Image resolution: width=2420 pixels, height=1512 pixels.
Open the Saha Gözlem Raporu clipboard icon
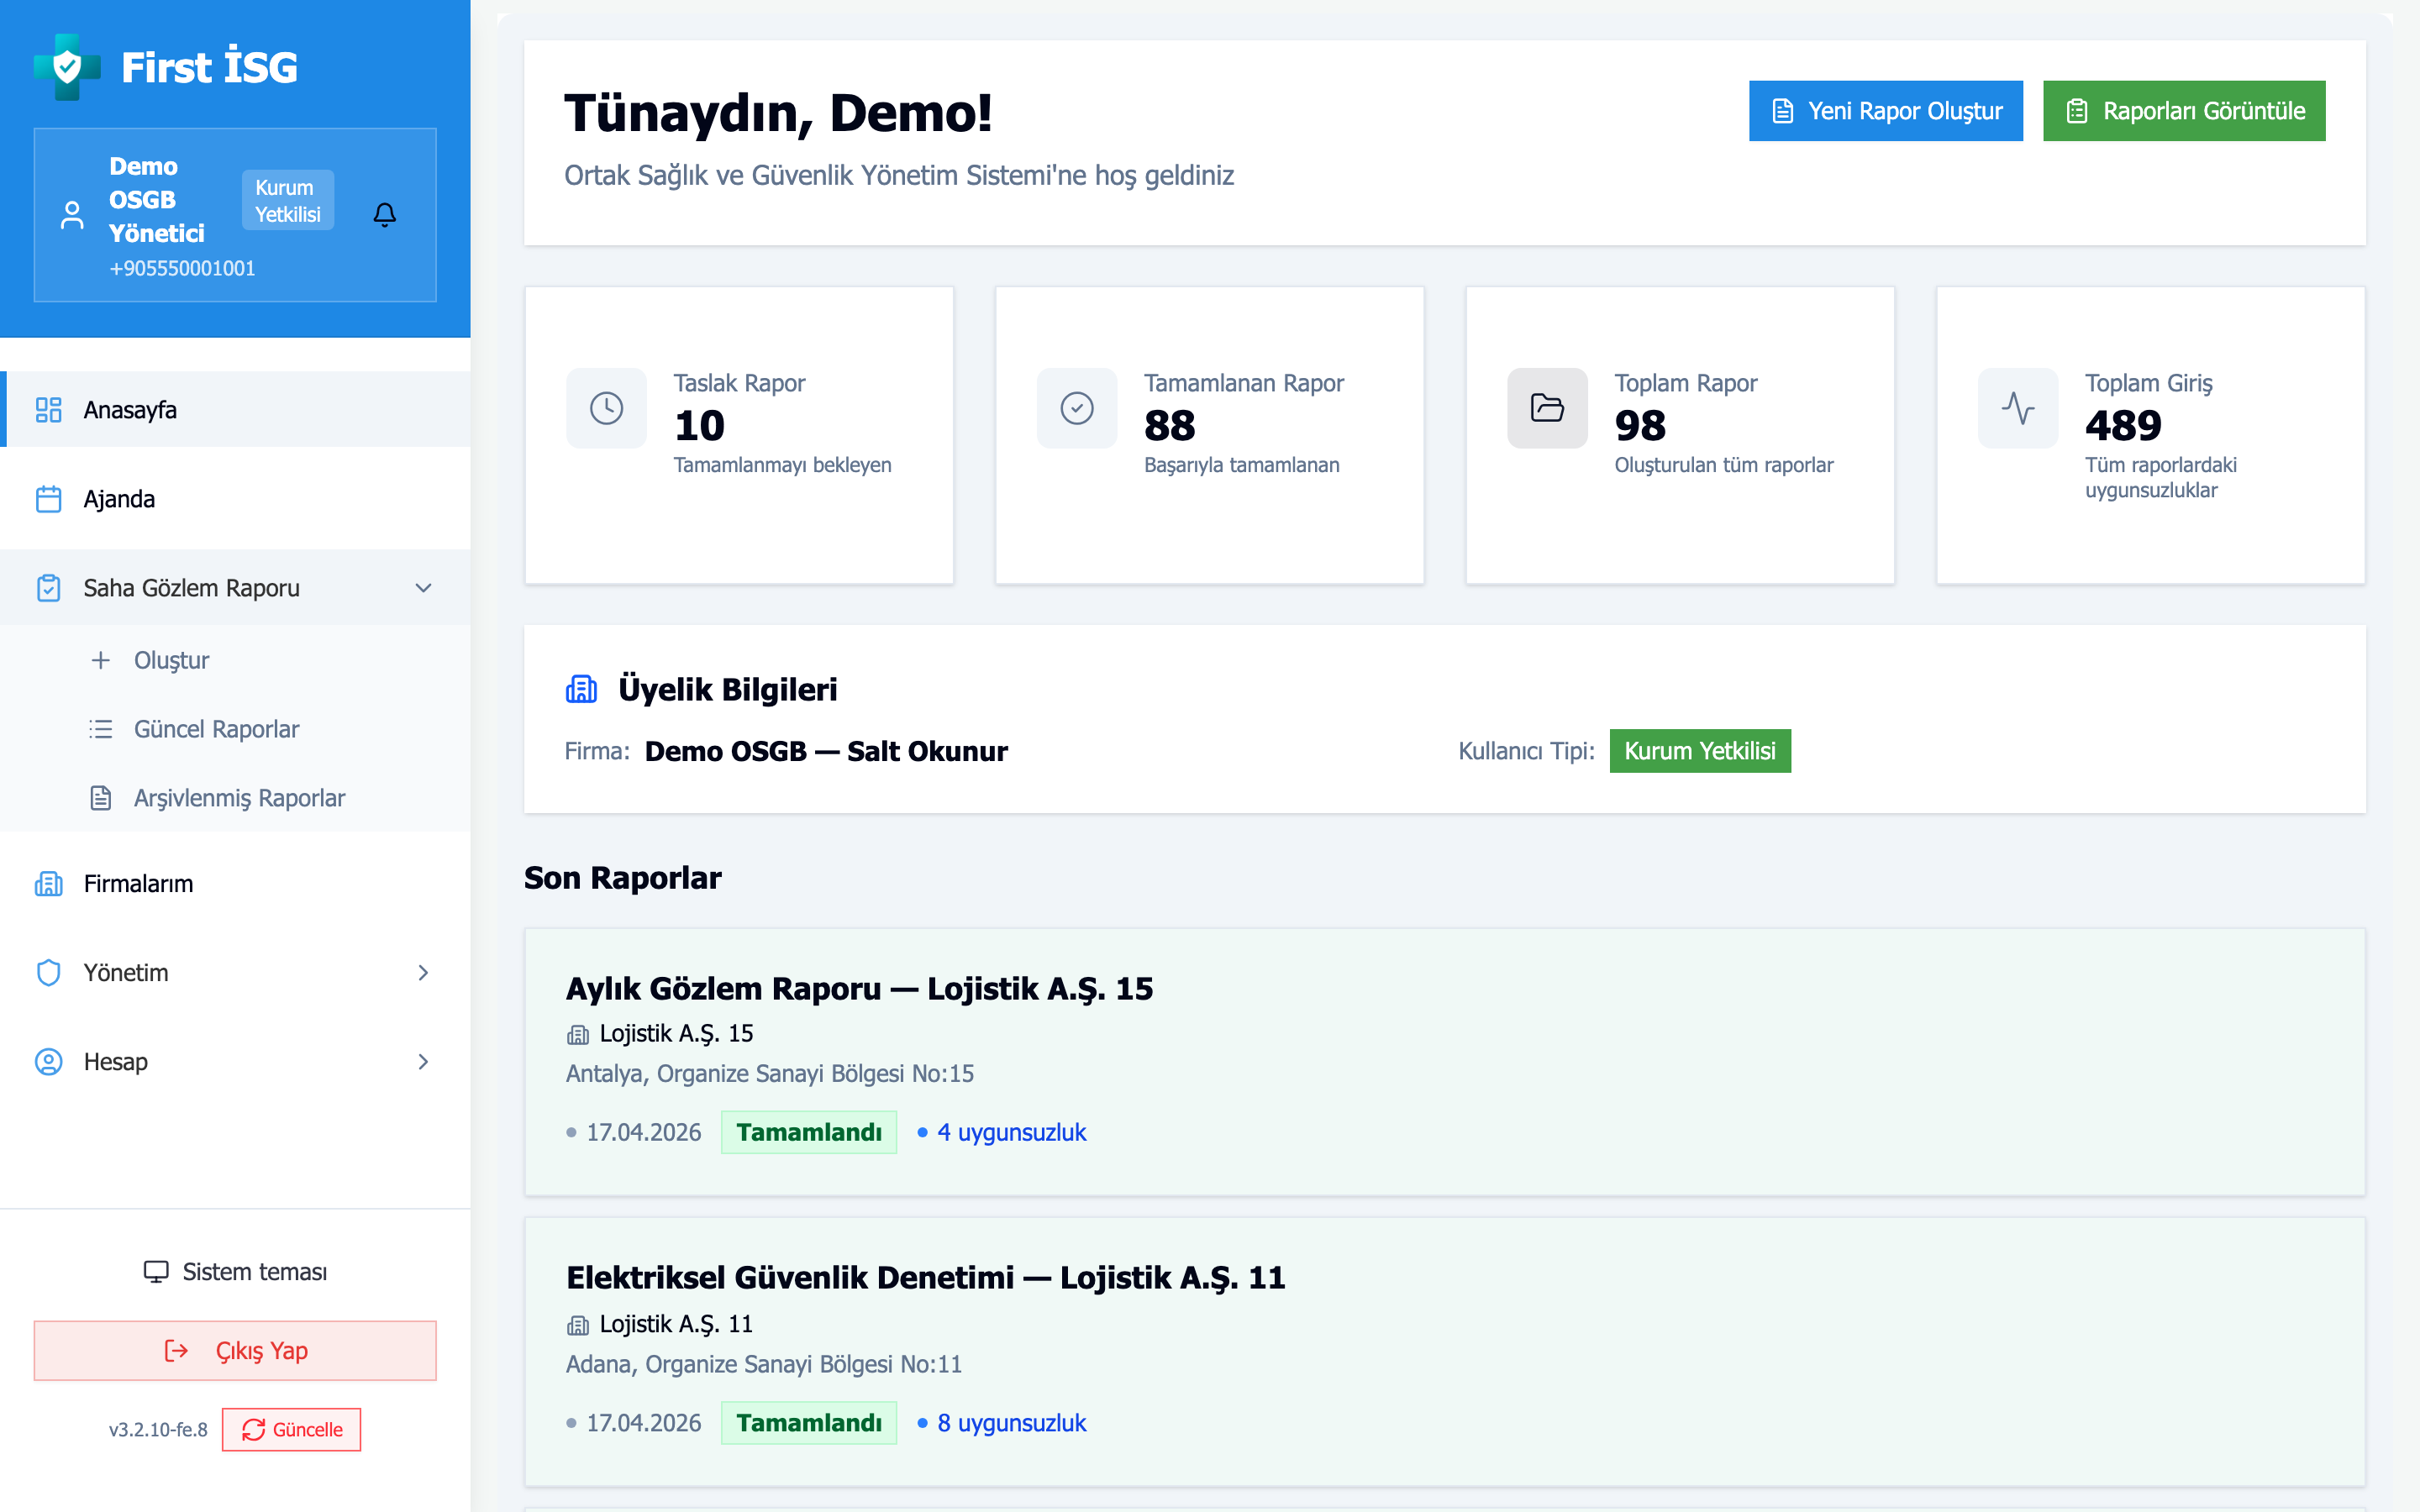(x=48, y=588)
